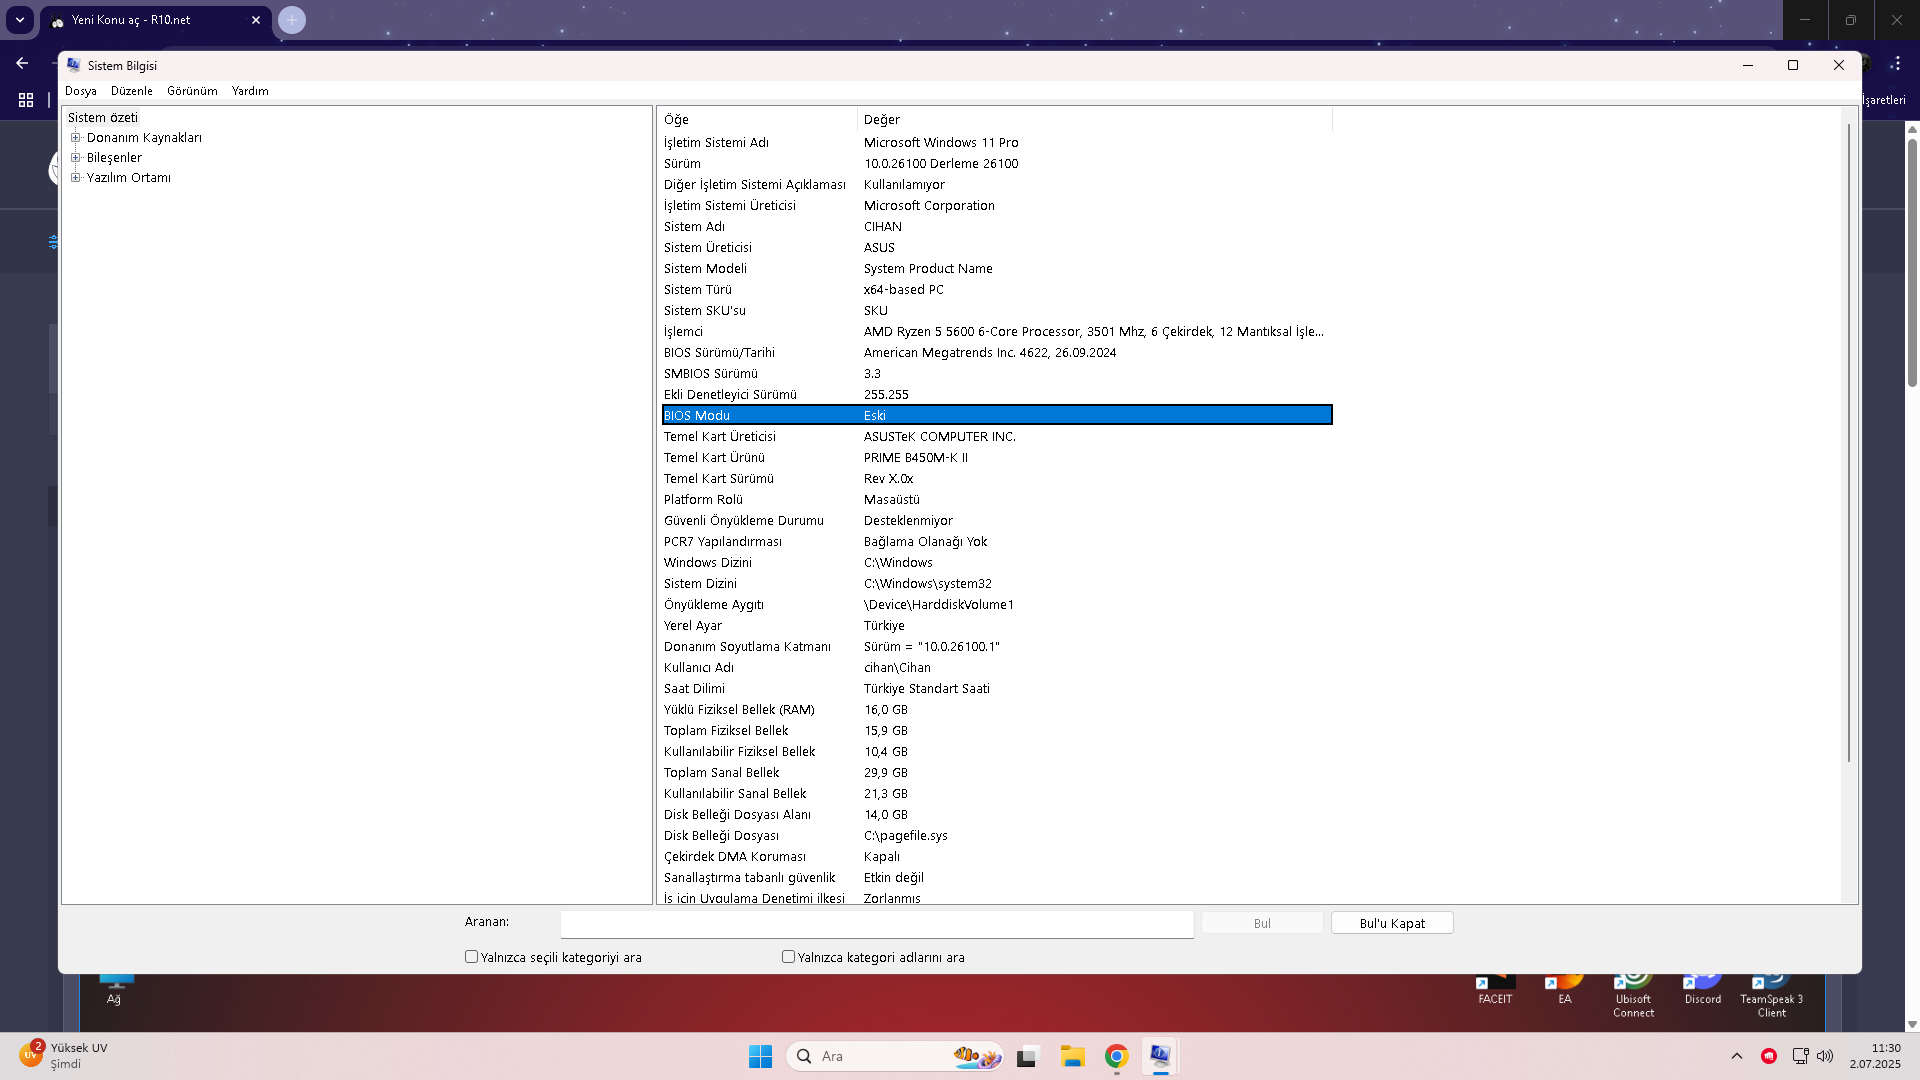
Task: Expand the Yazılım Ortamı tree node
Action: pyautogui.click(x=75, y=178)
